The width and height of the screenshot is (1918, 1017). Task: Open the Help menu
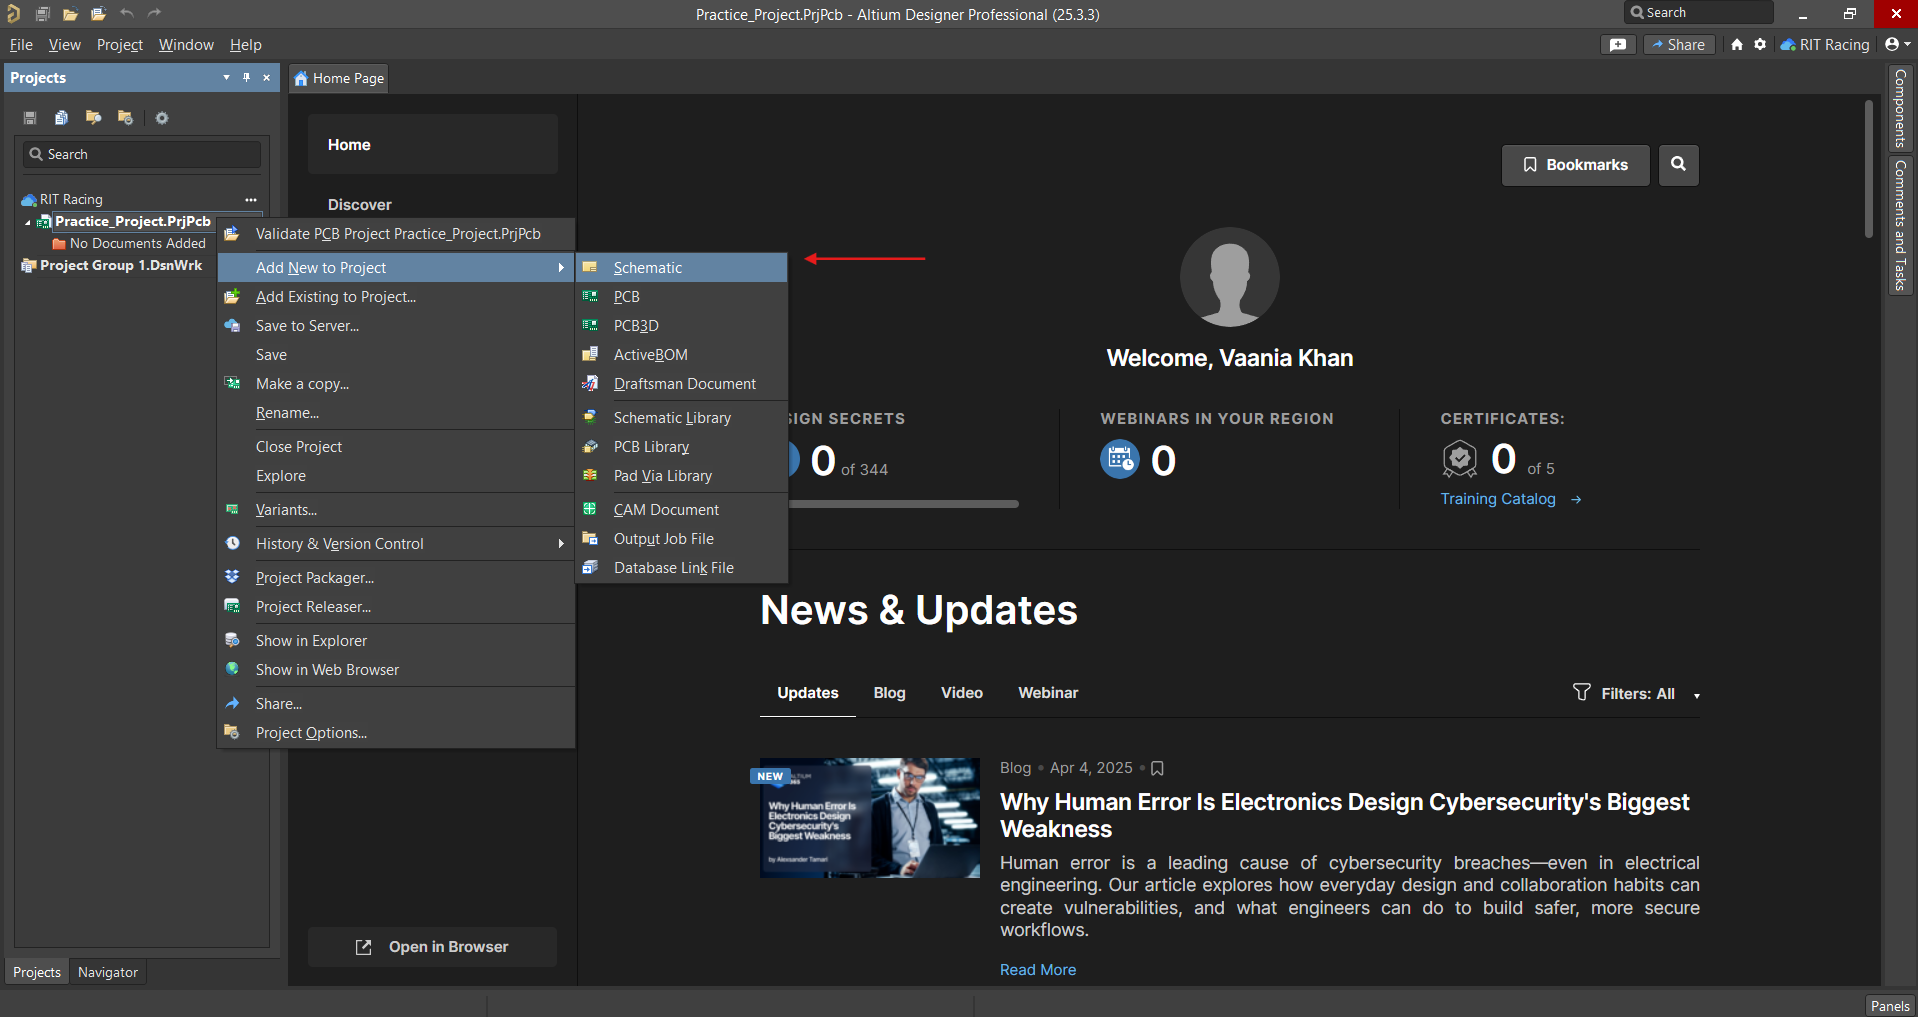pyautogui.click(x=246, y=44)
